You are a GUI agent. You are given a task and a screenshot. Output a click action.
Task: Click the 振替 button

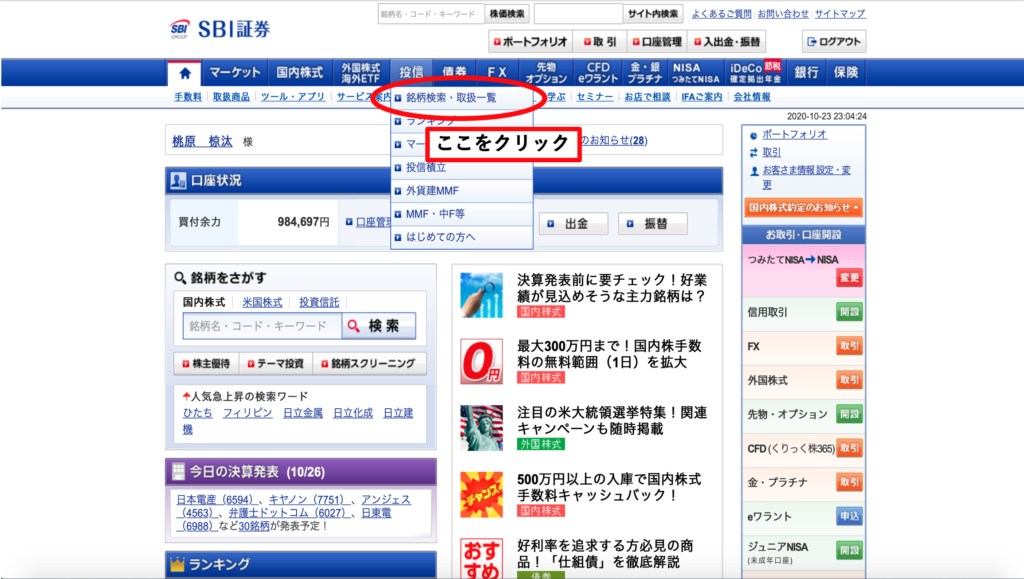tap(652, 224)
